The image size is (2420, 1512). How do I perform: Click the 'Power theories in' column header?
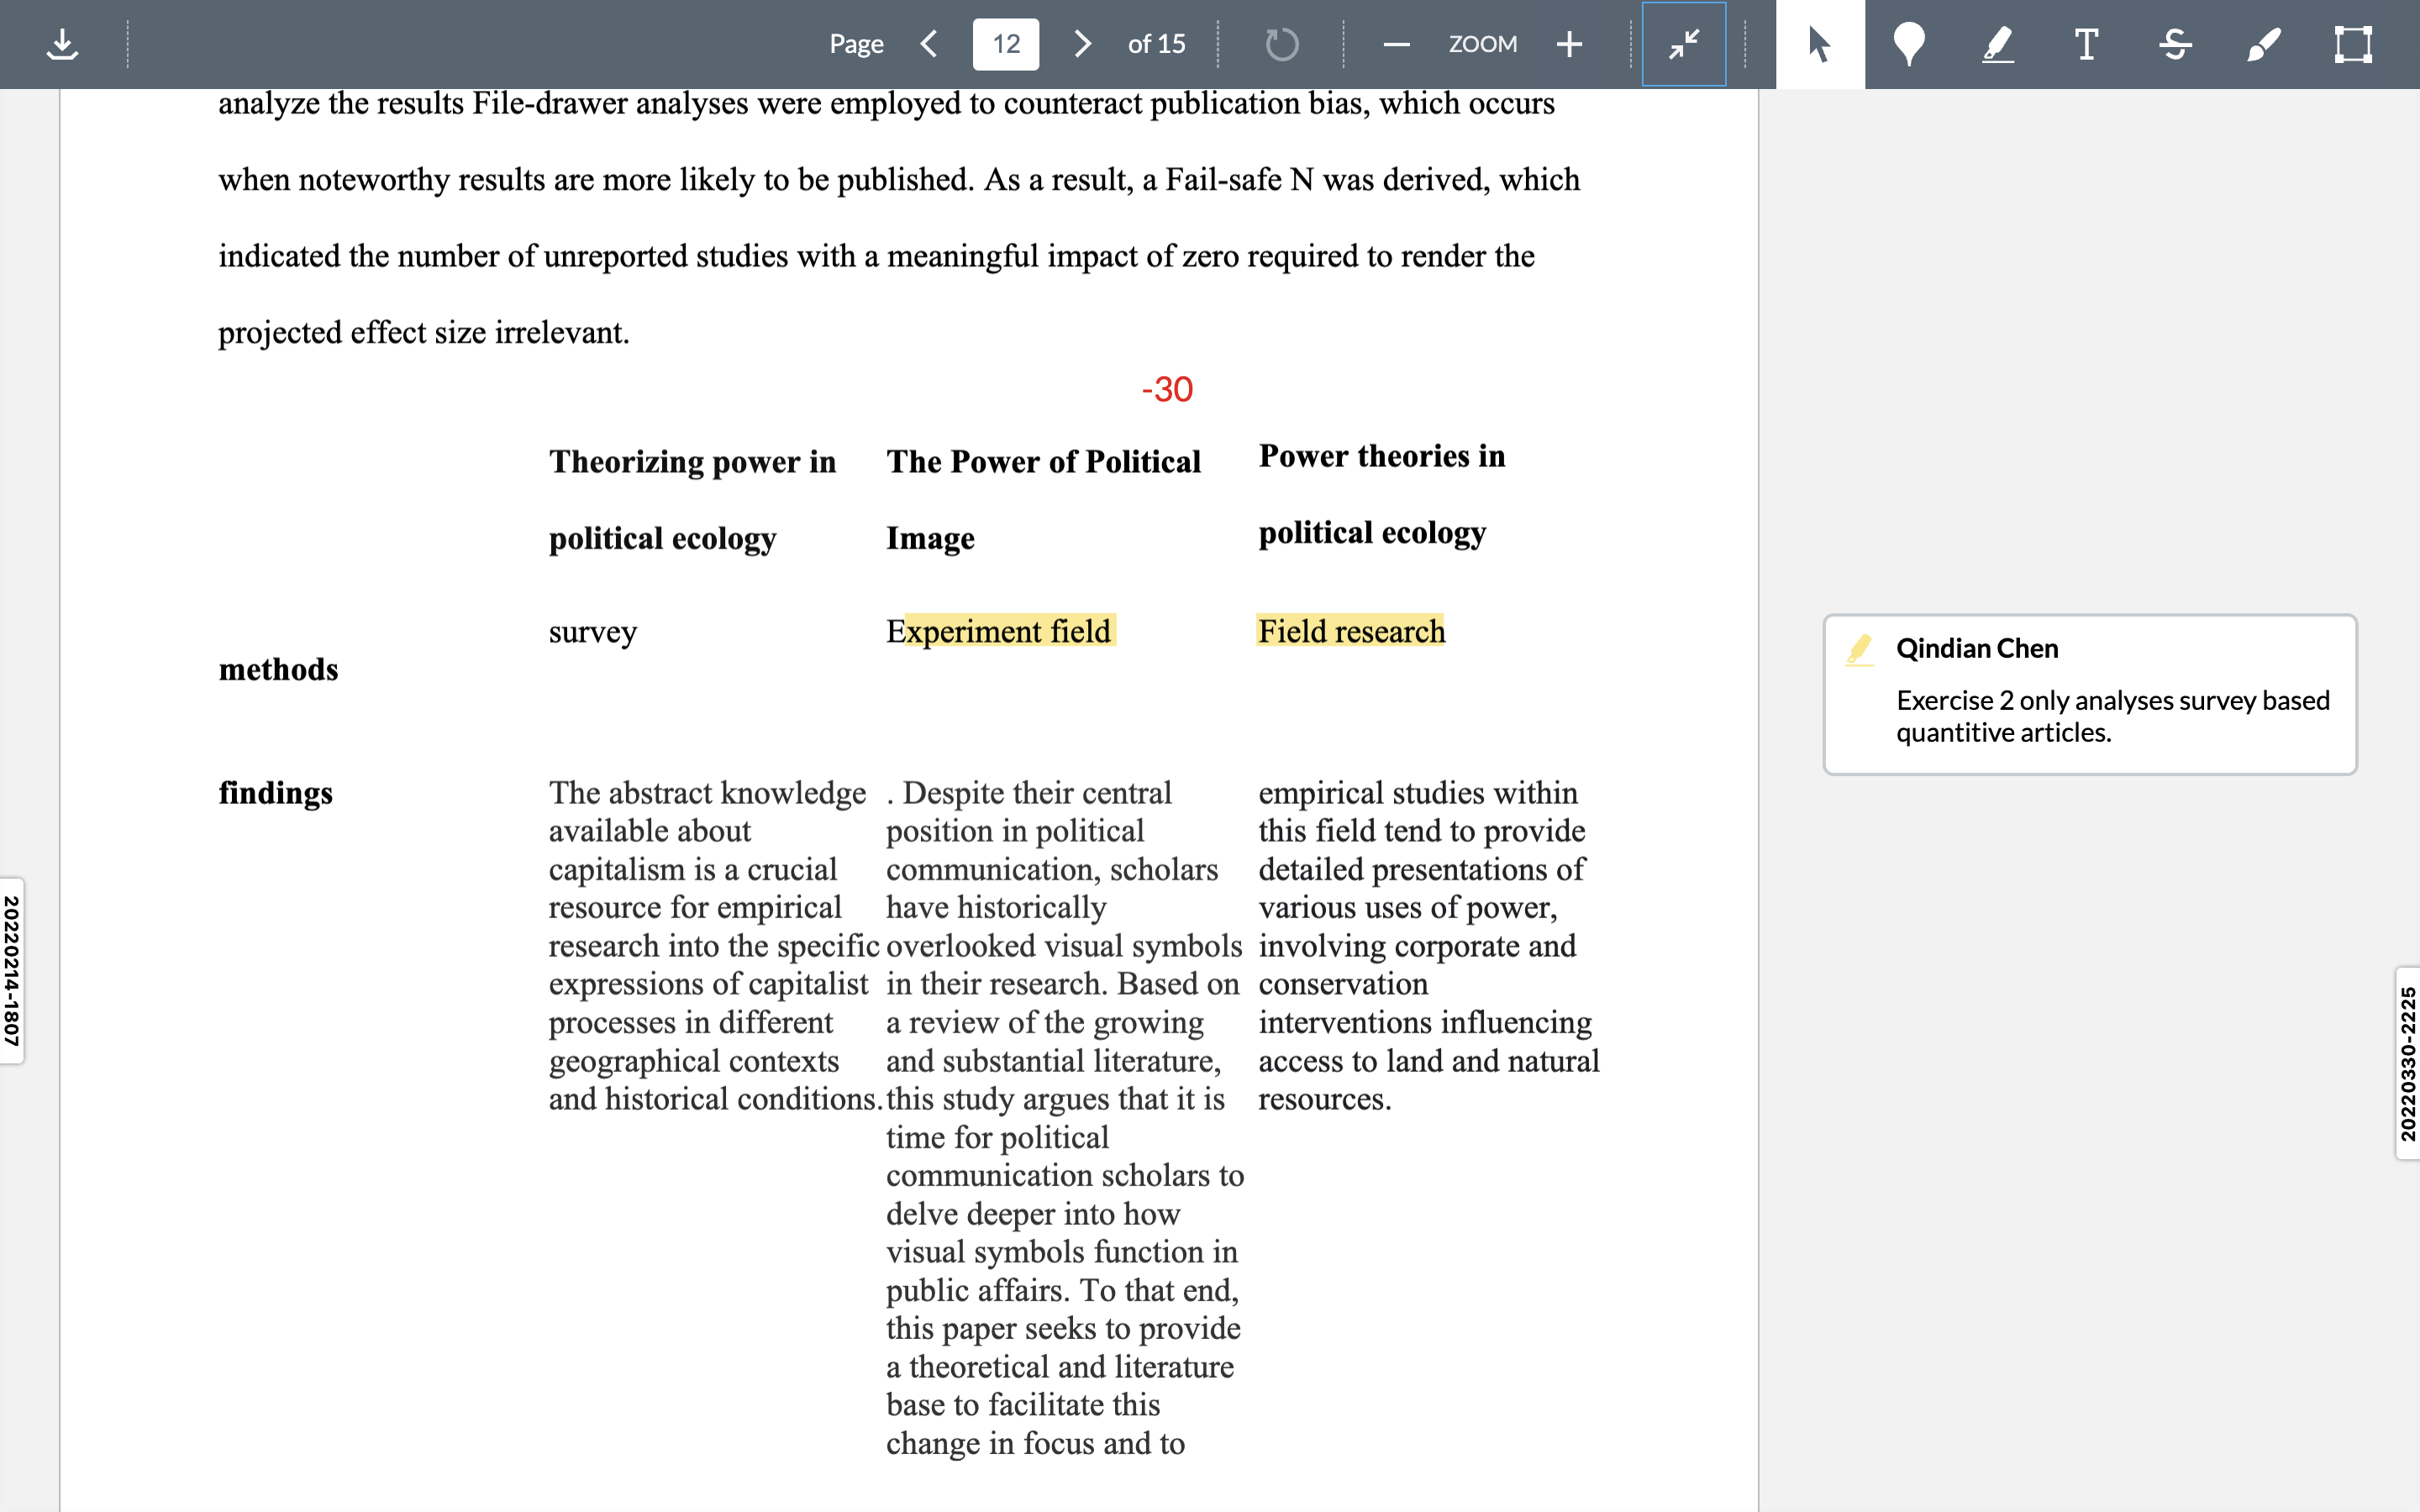(1382, 456)
